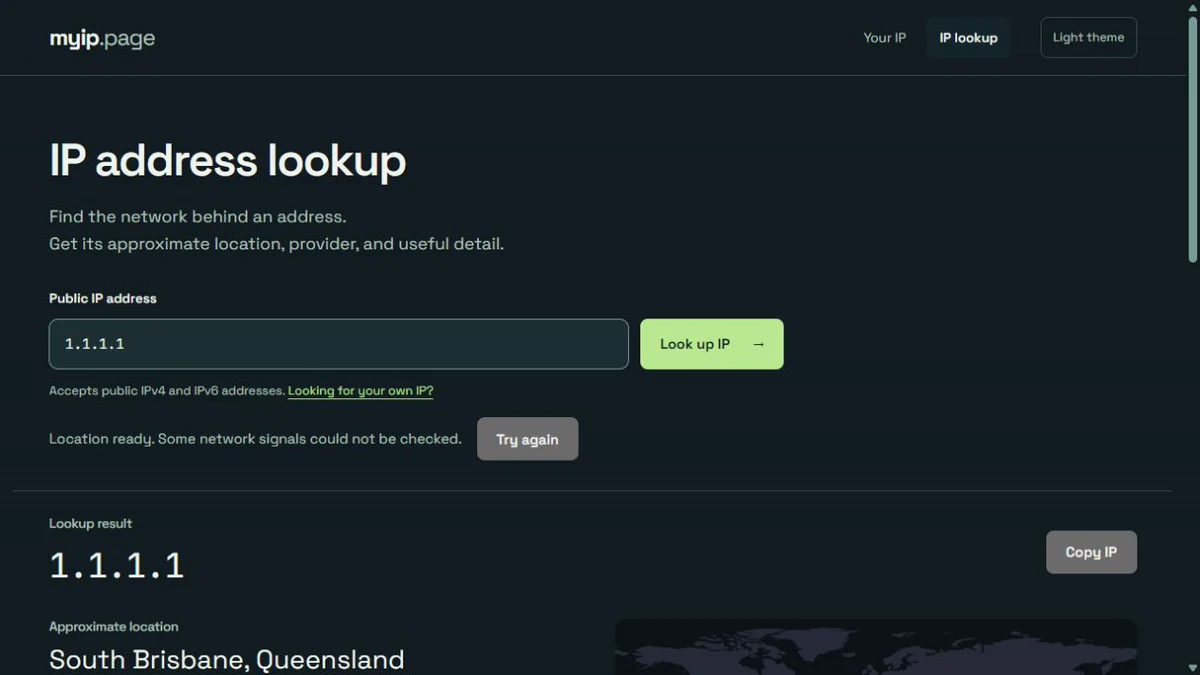Click the Look up IP button
Screen dimensions: 1200x675
(712, 344)
